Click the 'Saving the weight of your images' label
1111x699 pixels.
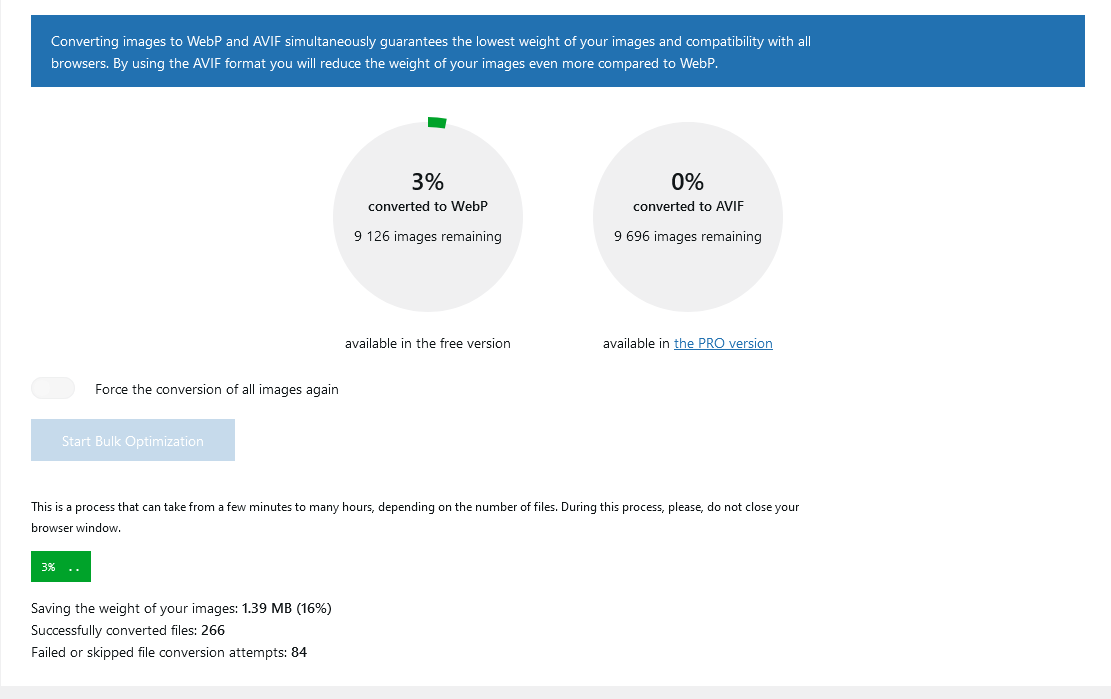[135, 608]
